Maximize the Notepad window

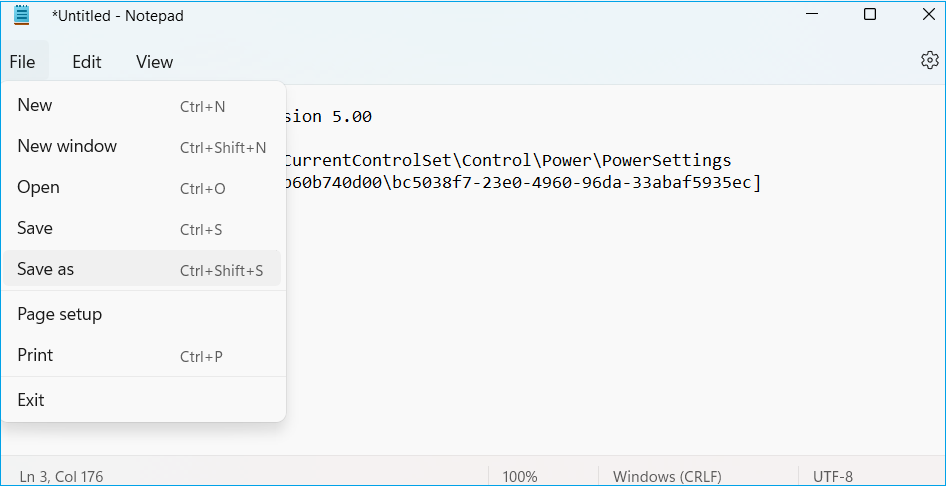(x=869, y=14)
